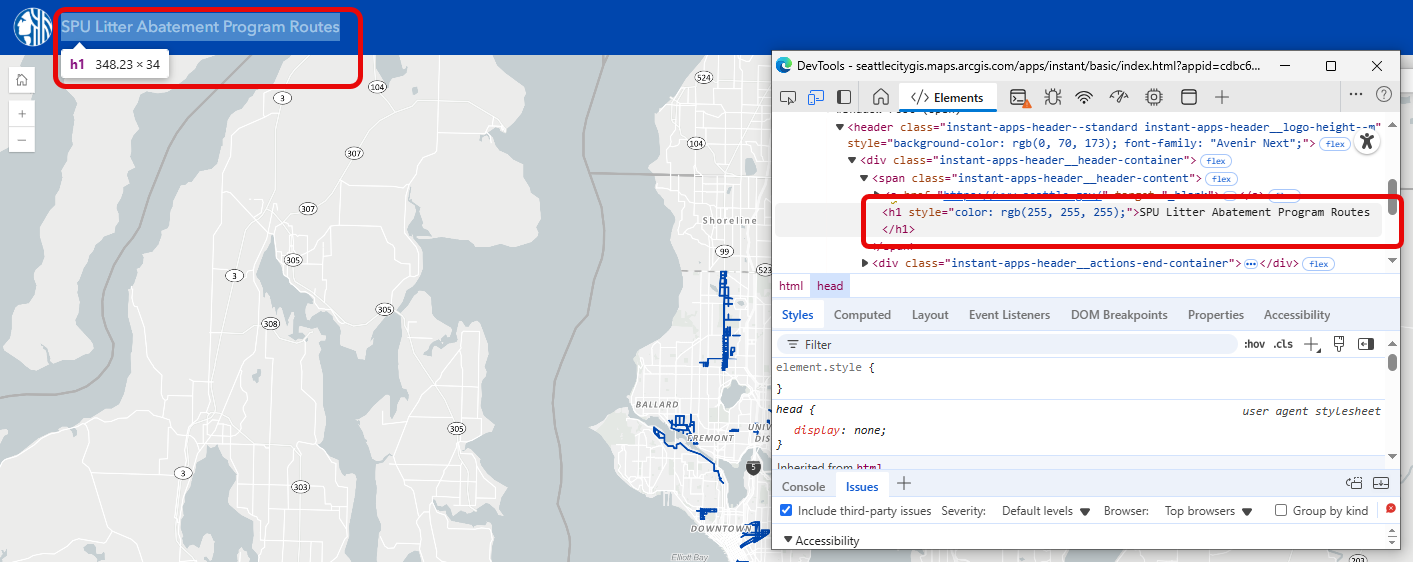Click the styles Filter input field
This screenshot has height=562, width=1413.
click(1008, 344)
